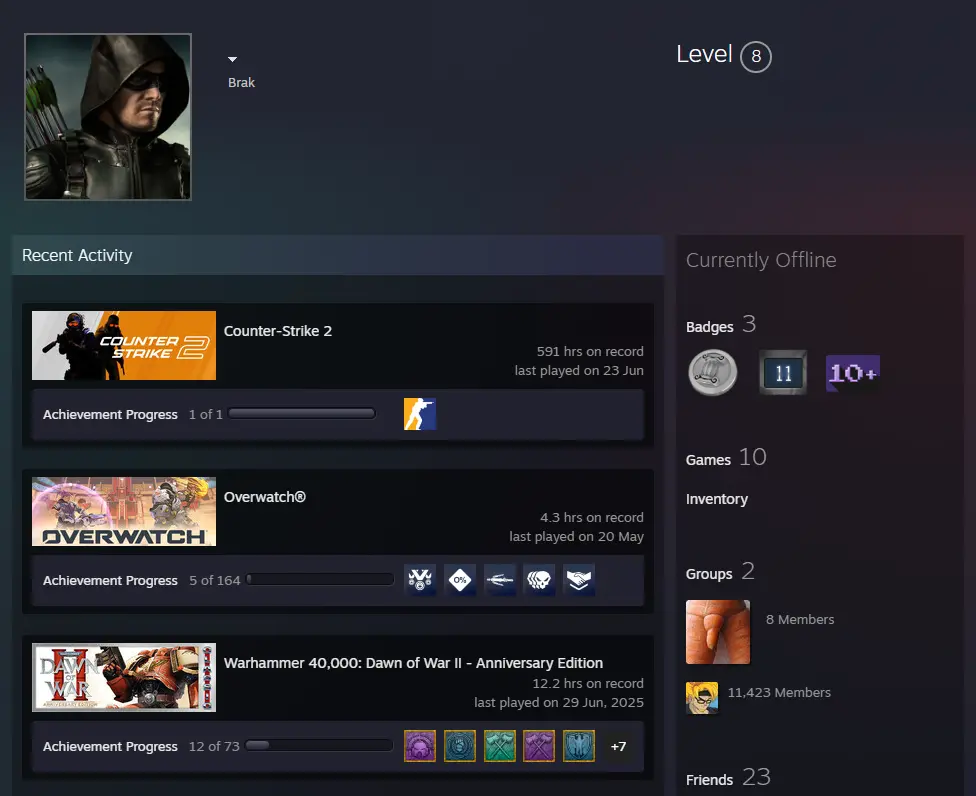Image resolution: width=976 pixels, height=796 pixels.
Task: Click last played on 23 Jun text
Action: [579, 370]
